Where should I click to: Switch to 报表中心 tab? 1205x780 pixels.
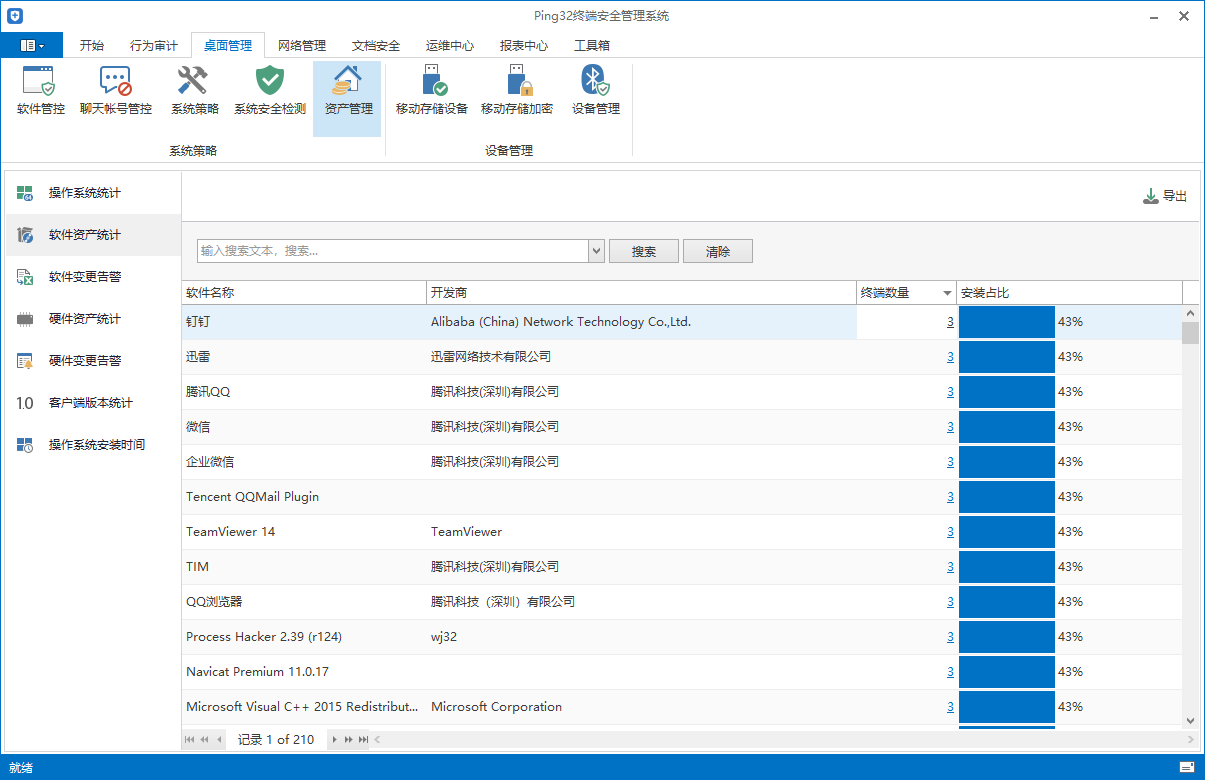[x=524, y=45]
